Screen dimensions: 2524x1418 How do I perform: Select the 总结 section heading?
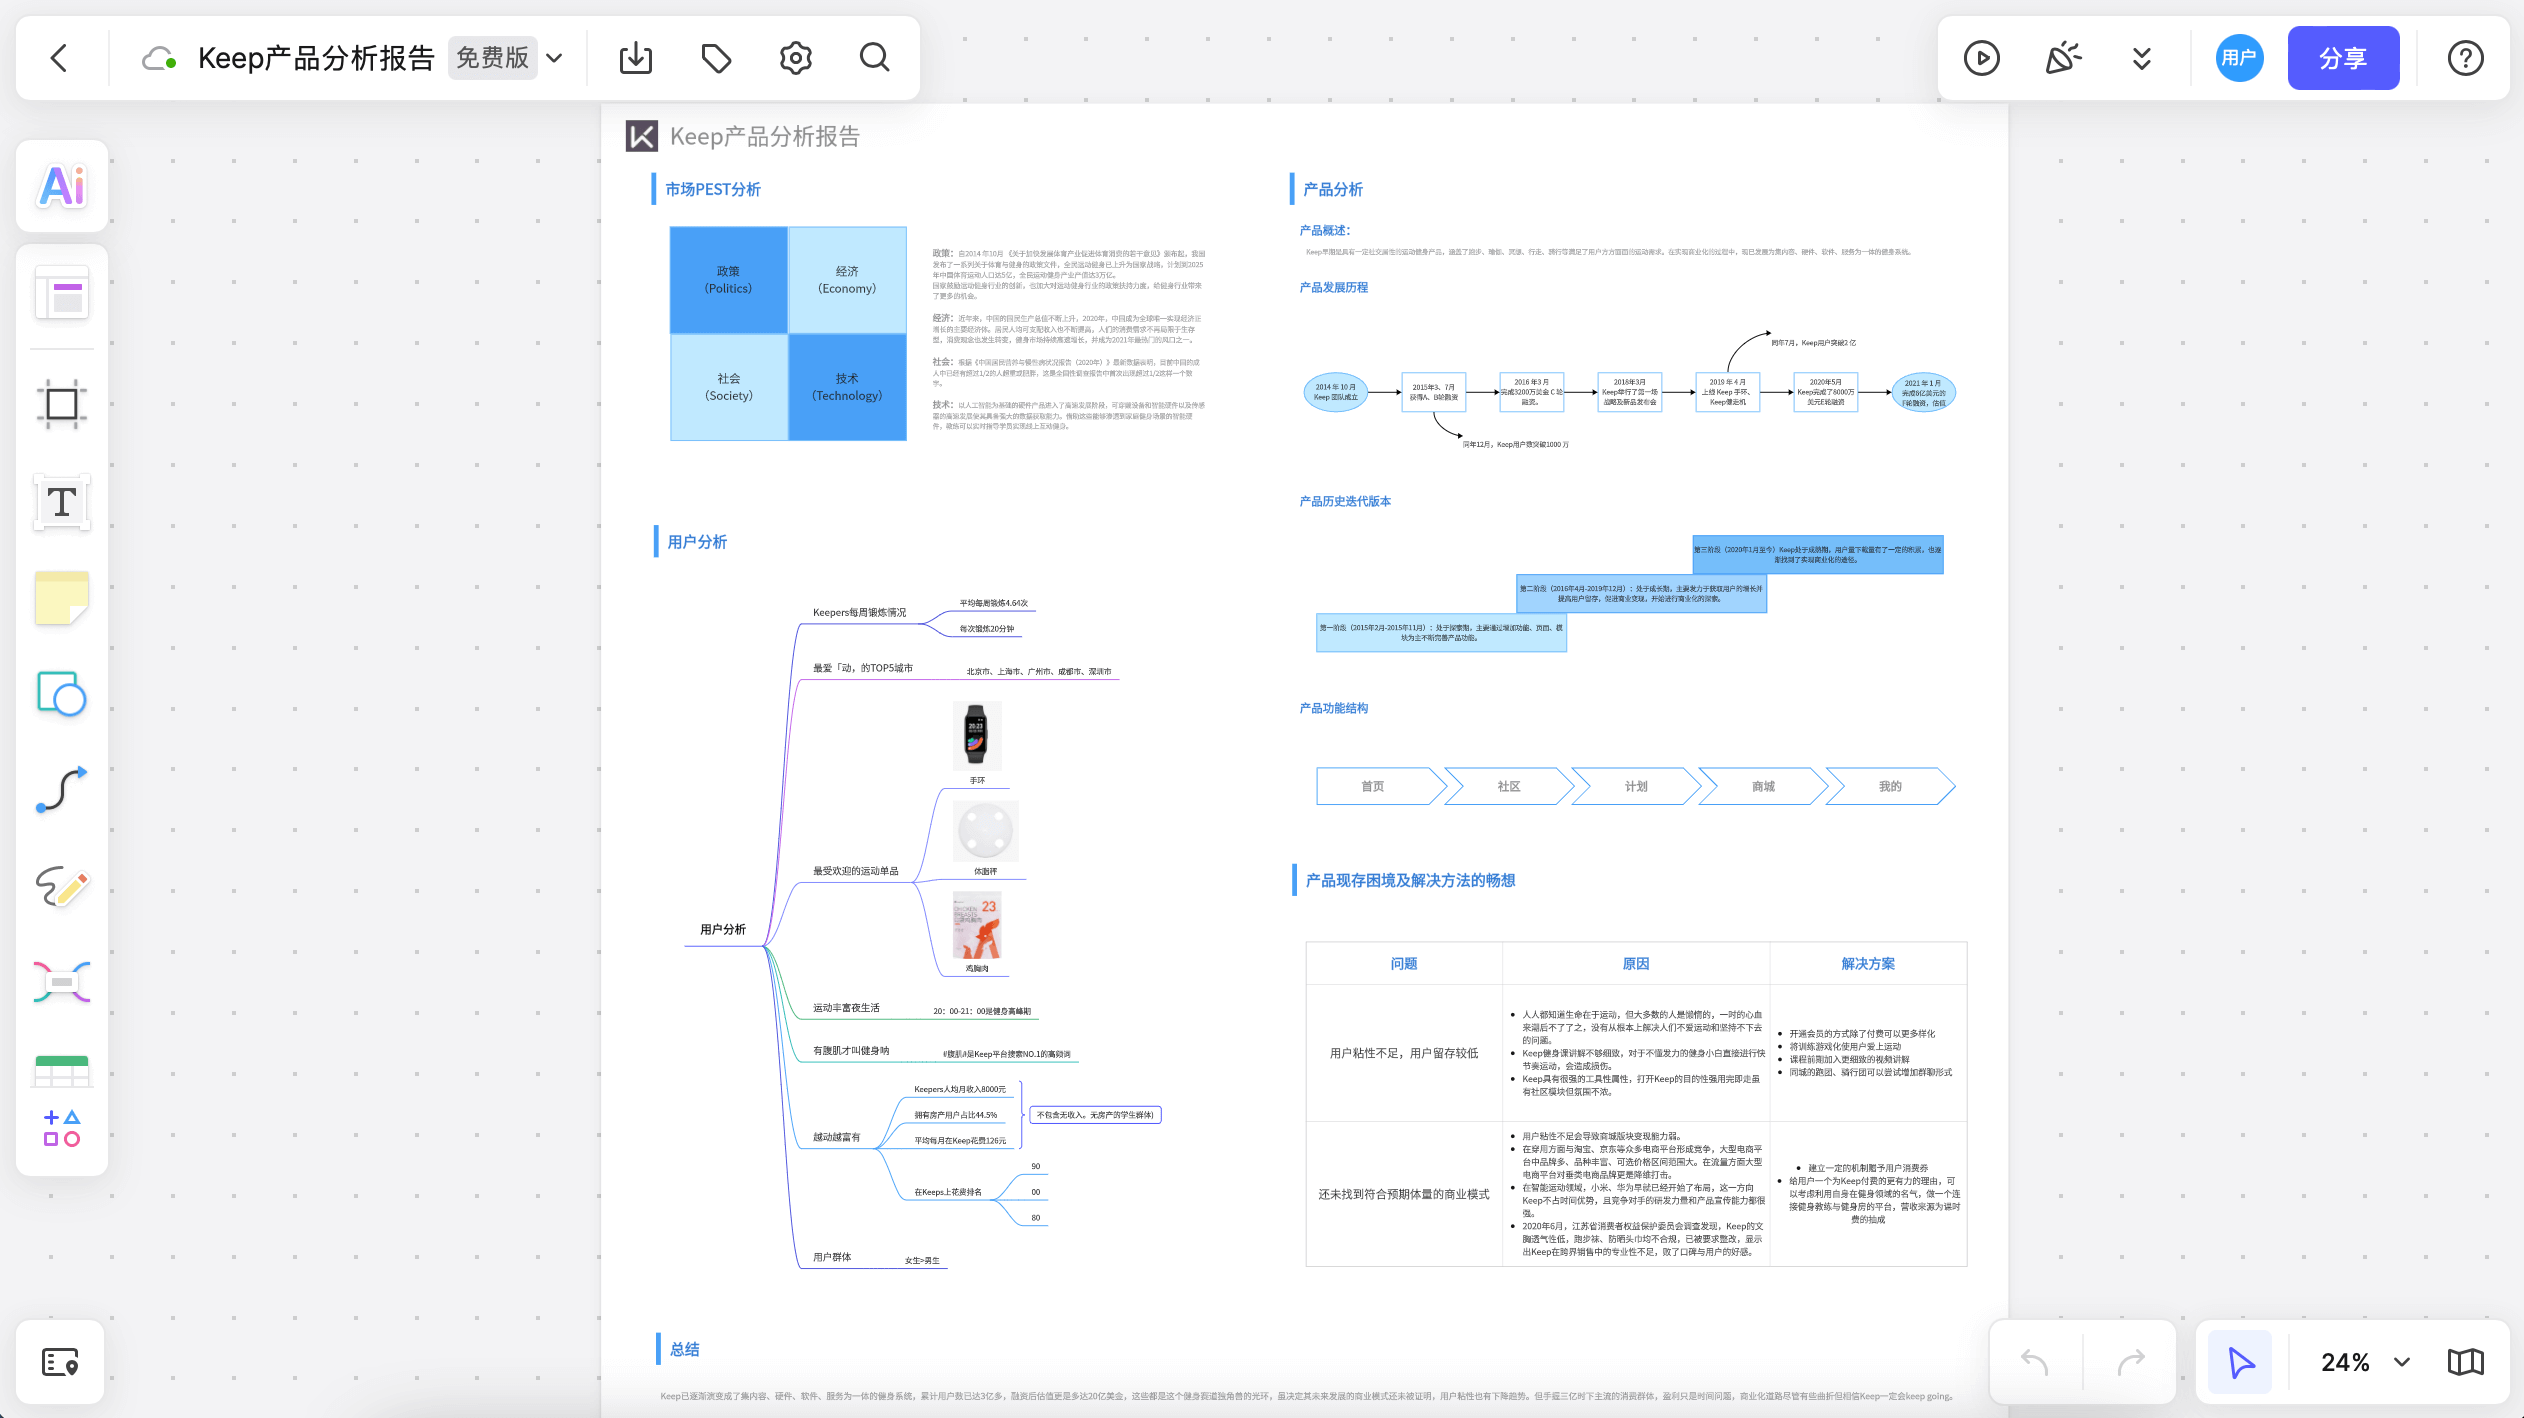click(684, 1349)
